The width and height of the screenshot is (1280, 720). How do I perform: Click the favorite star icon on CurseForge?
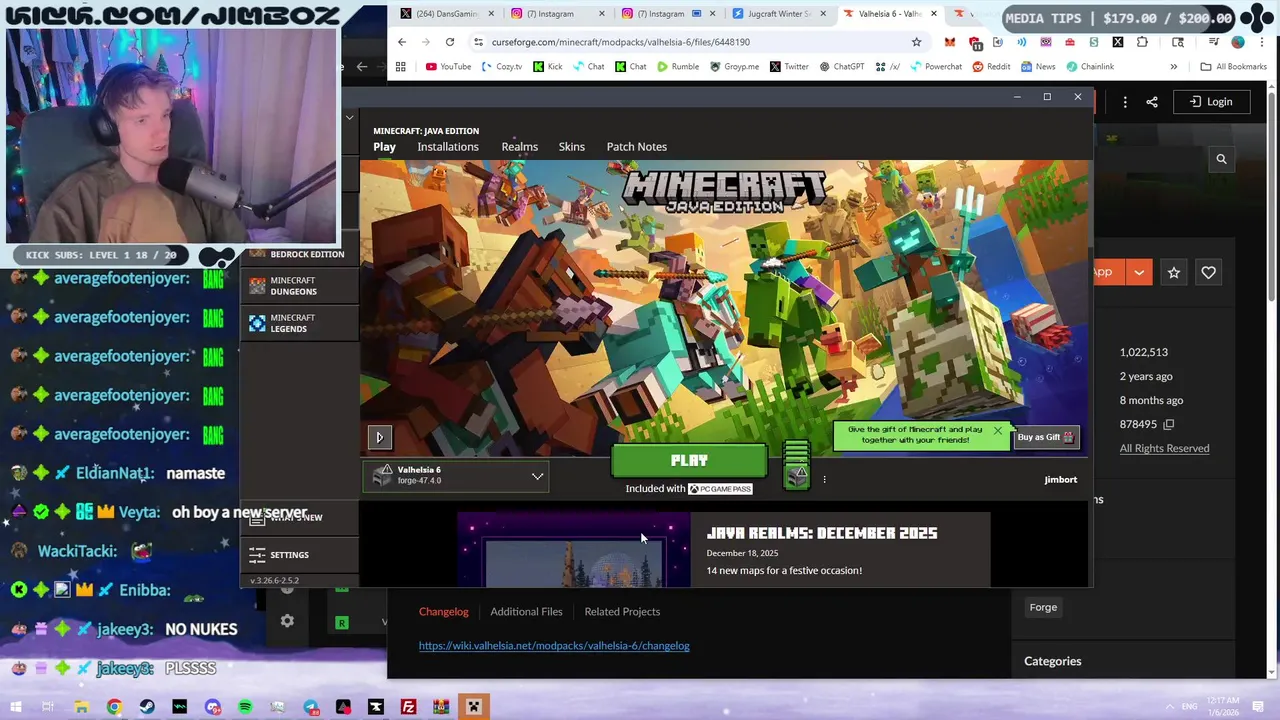point(1174,272)
